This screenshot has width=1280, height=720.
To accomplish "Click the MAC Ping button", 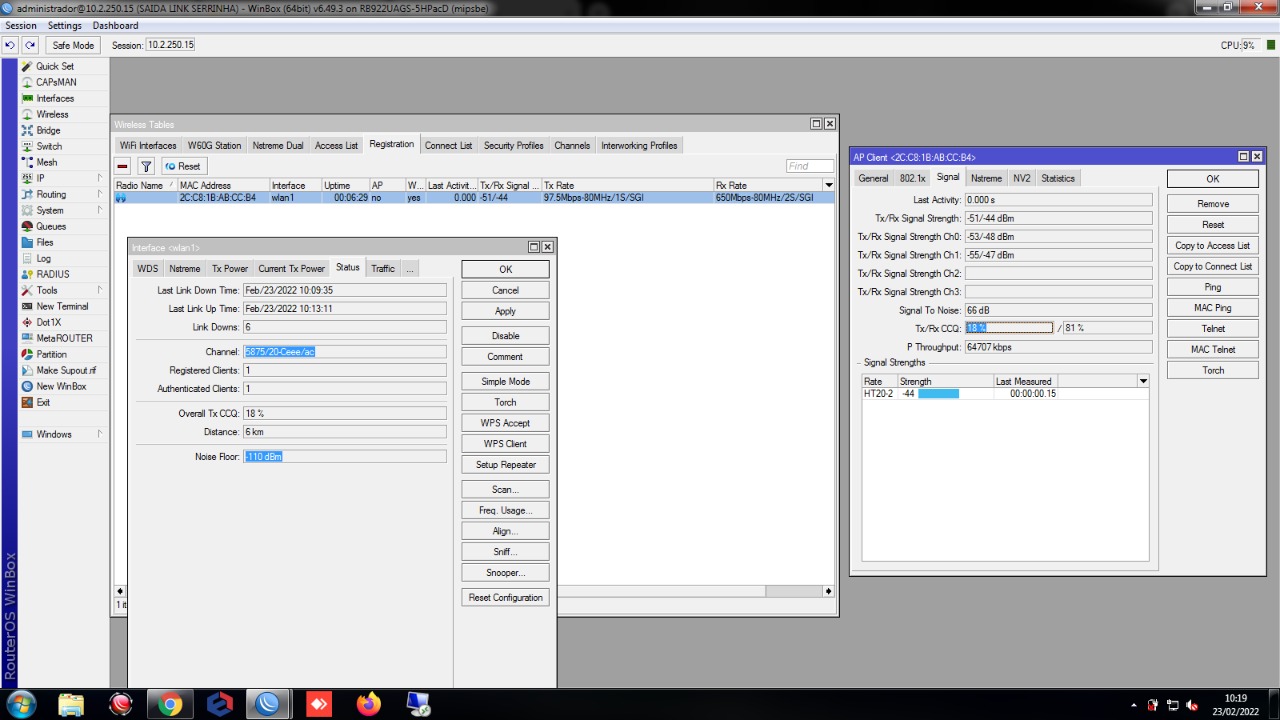I will 1212,308.
